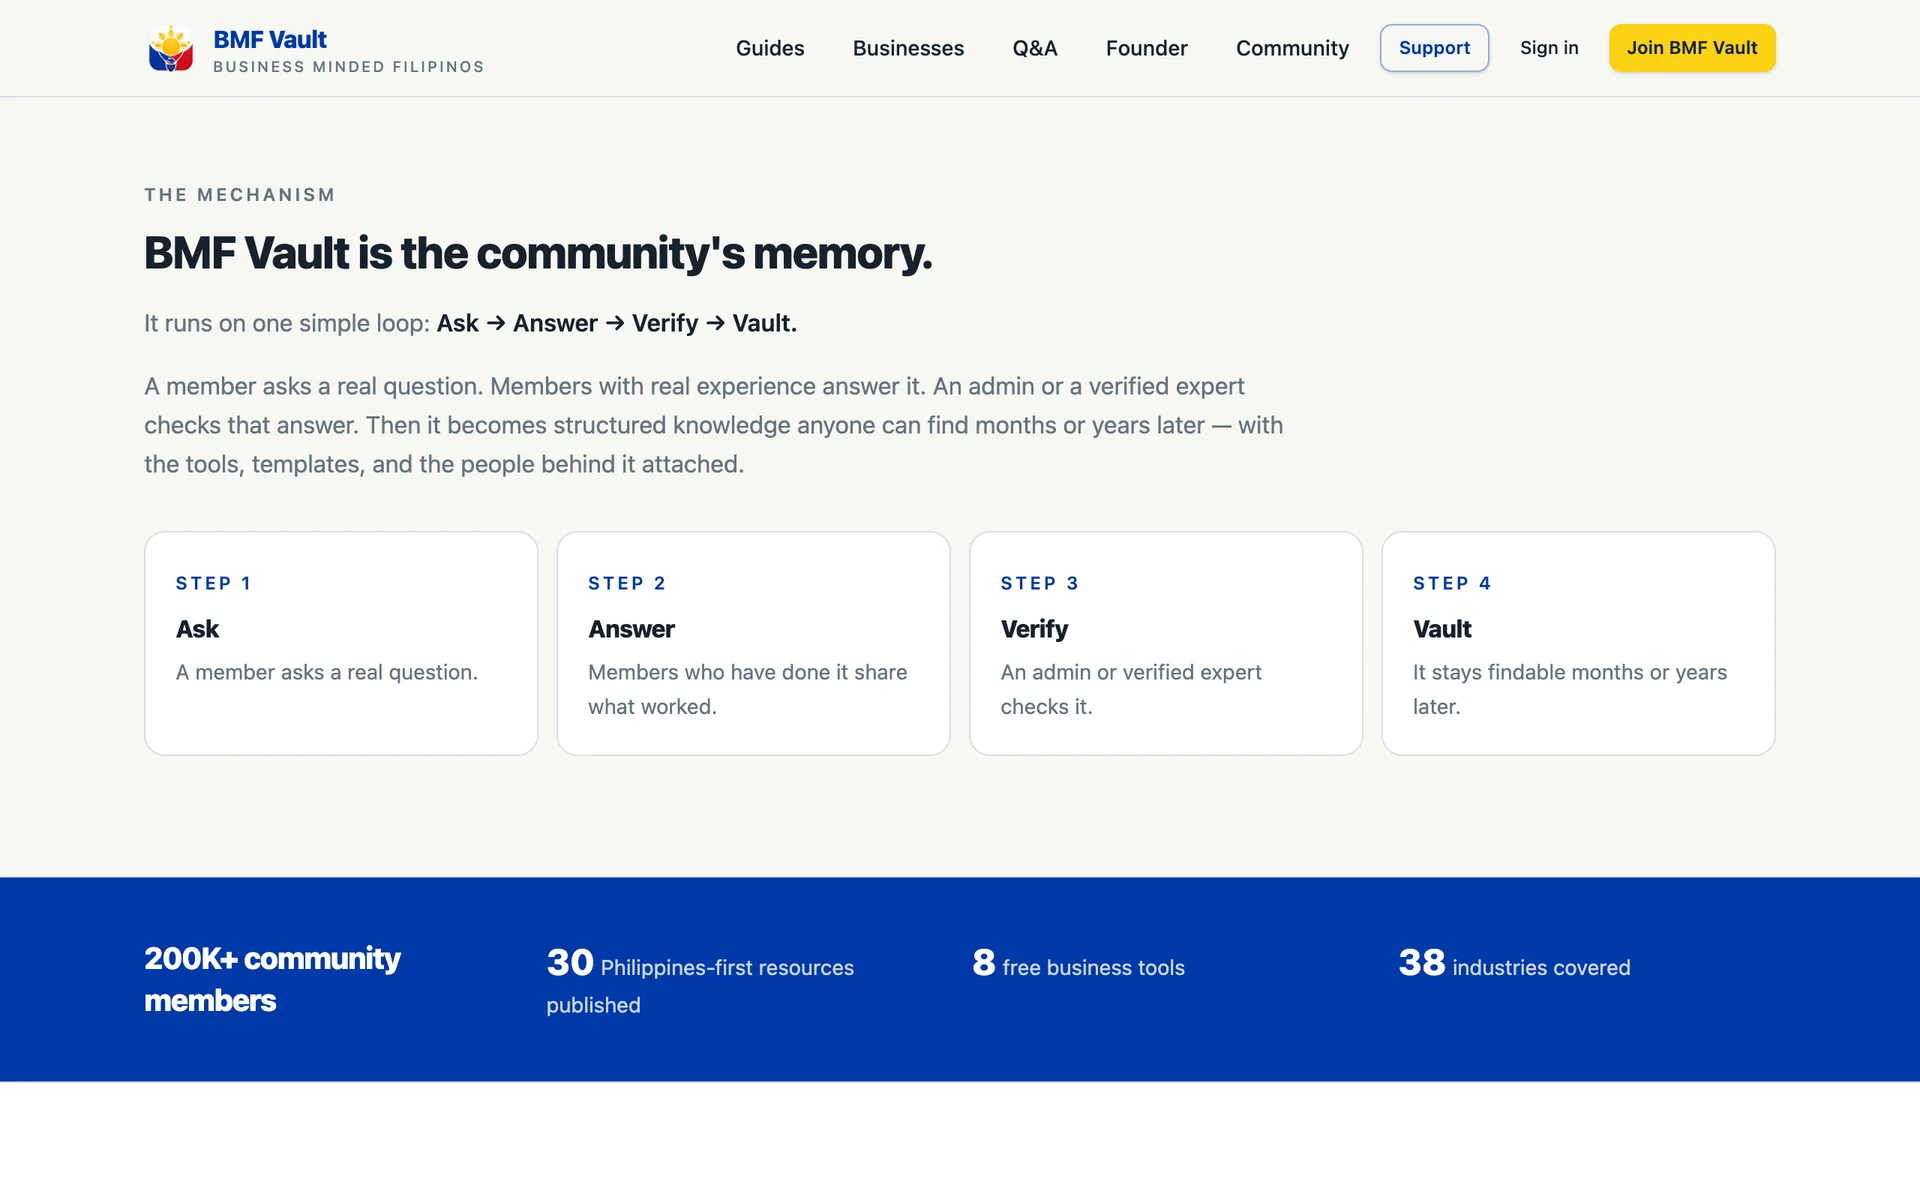Select the Step 2 Answer card
Viewport: 1920px width, 1200px height.
coord(753,643)
